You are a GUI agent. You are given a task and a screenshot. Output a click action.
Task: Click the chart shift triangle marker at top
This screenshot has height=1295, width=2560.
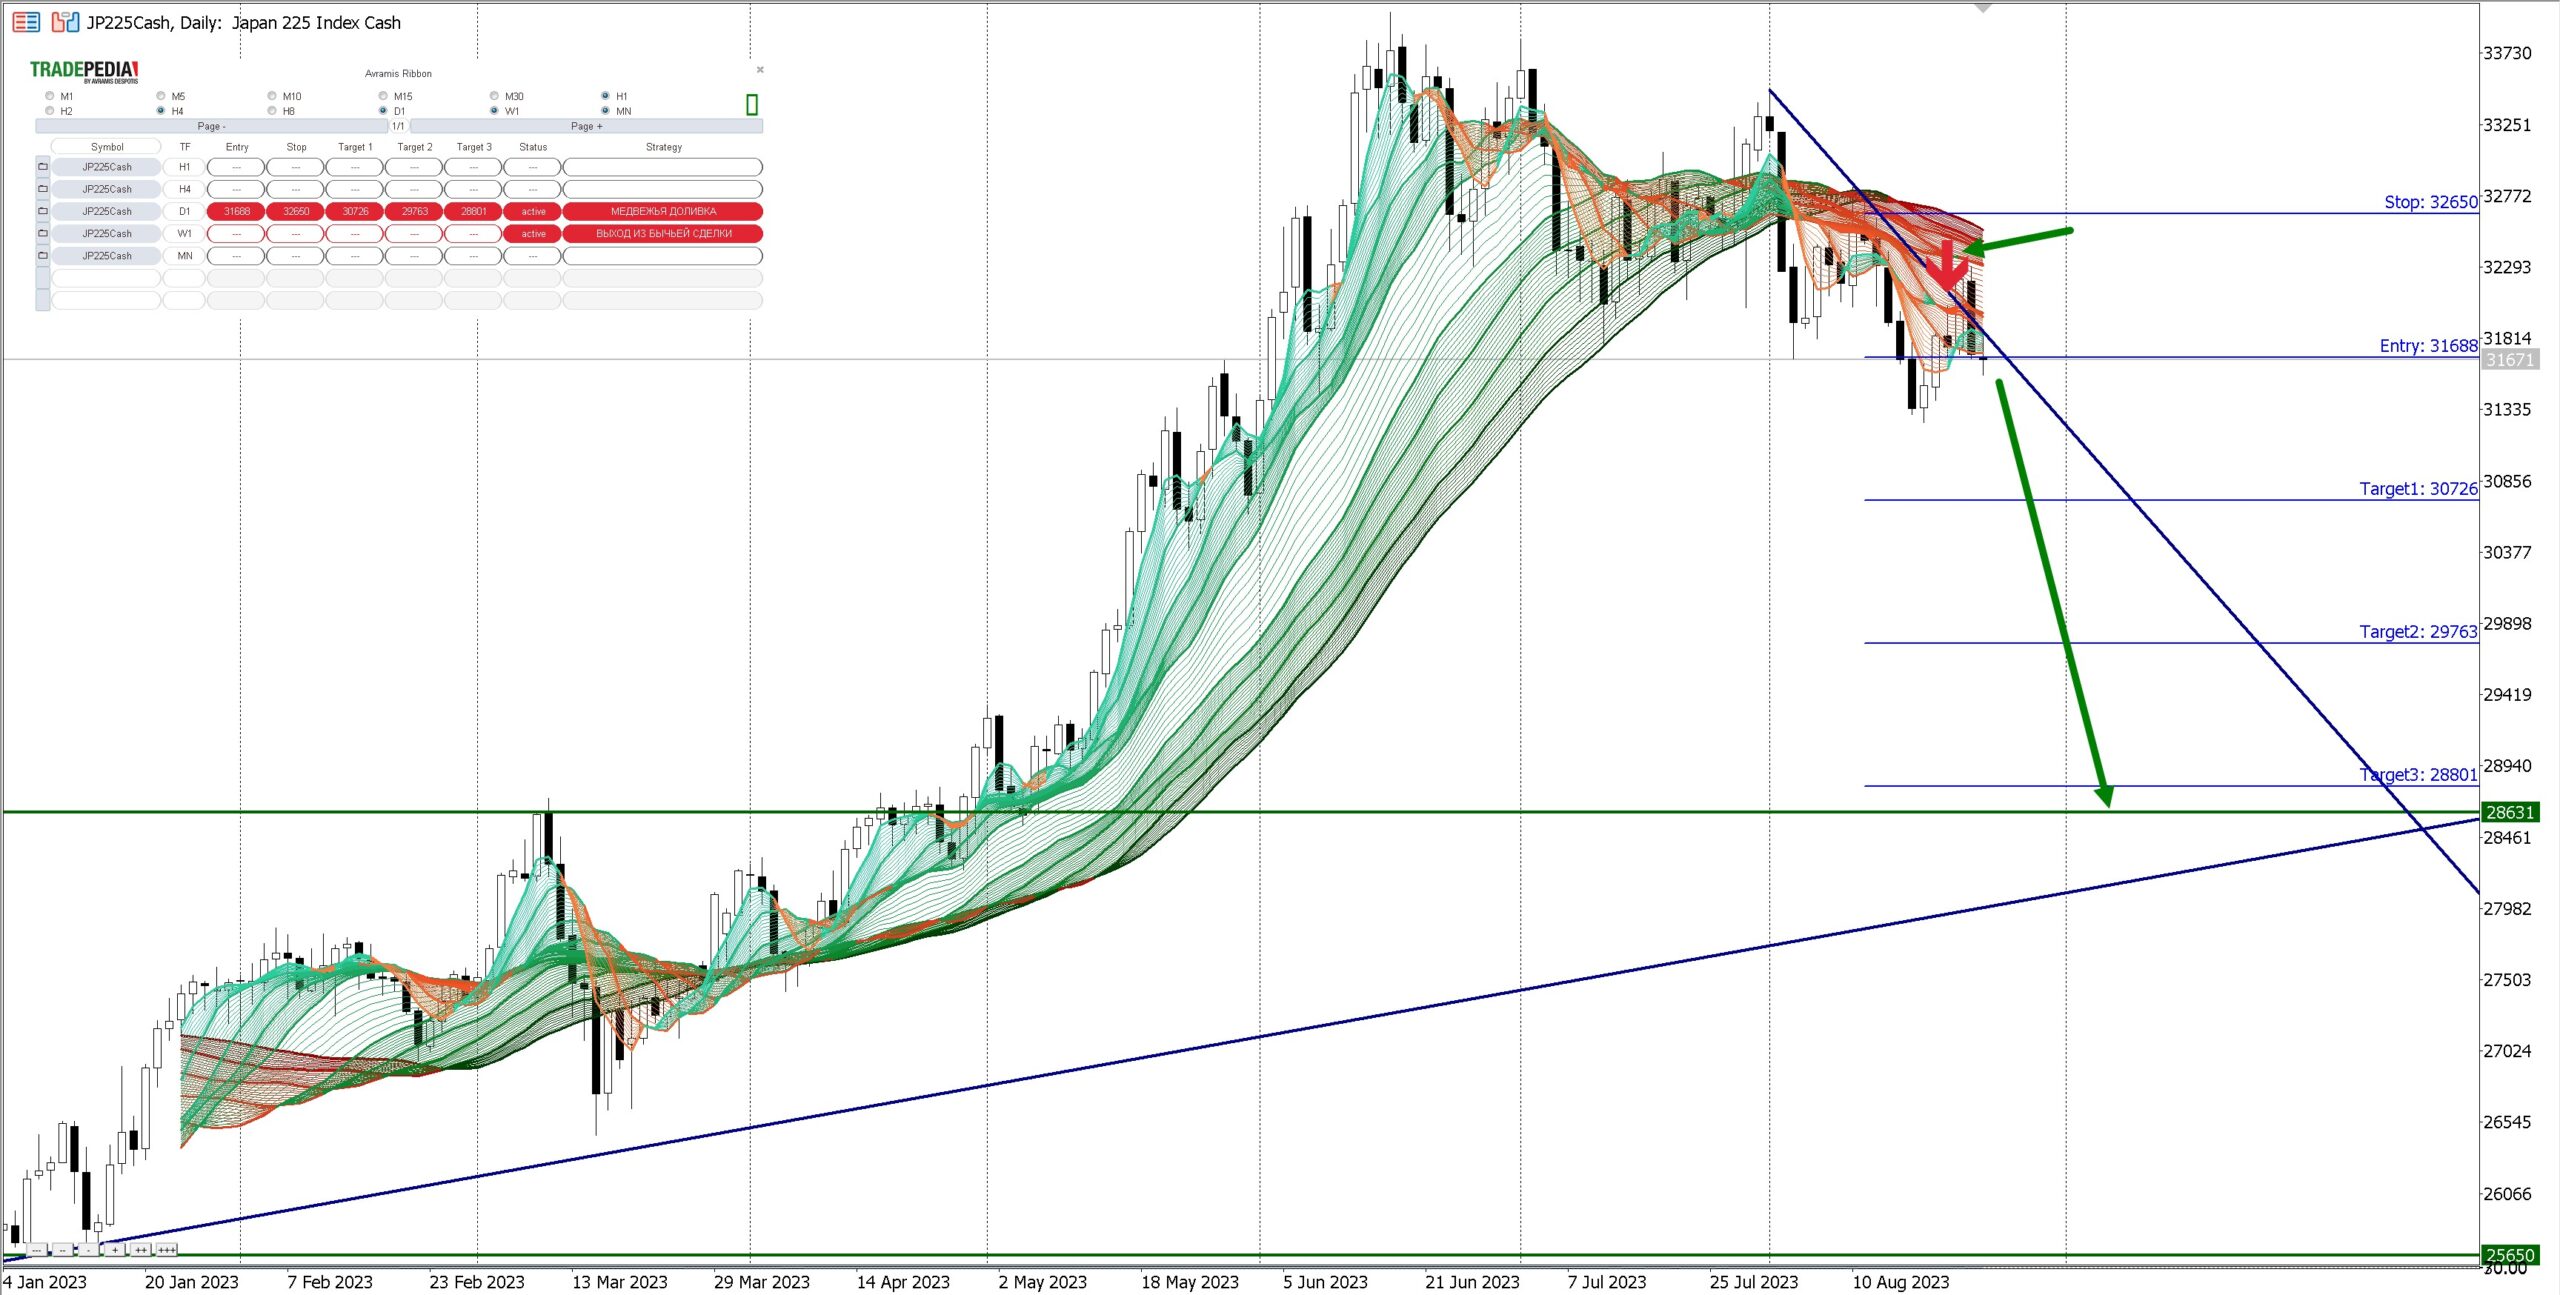(1982, 8)
